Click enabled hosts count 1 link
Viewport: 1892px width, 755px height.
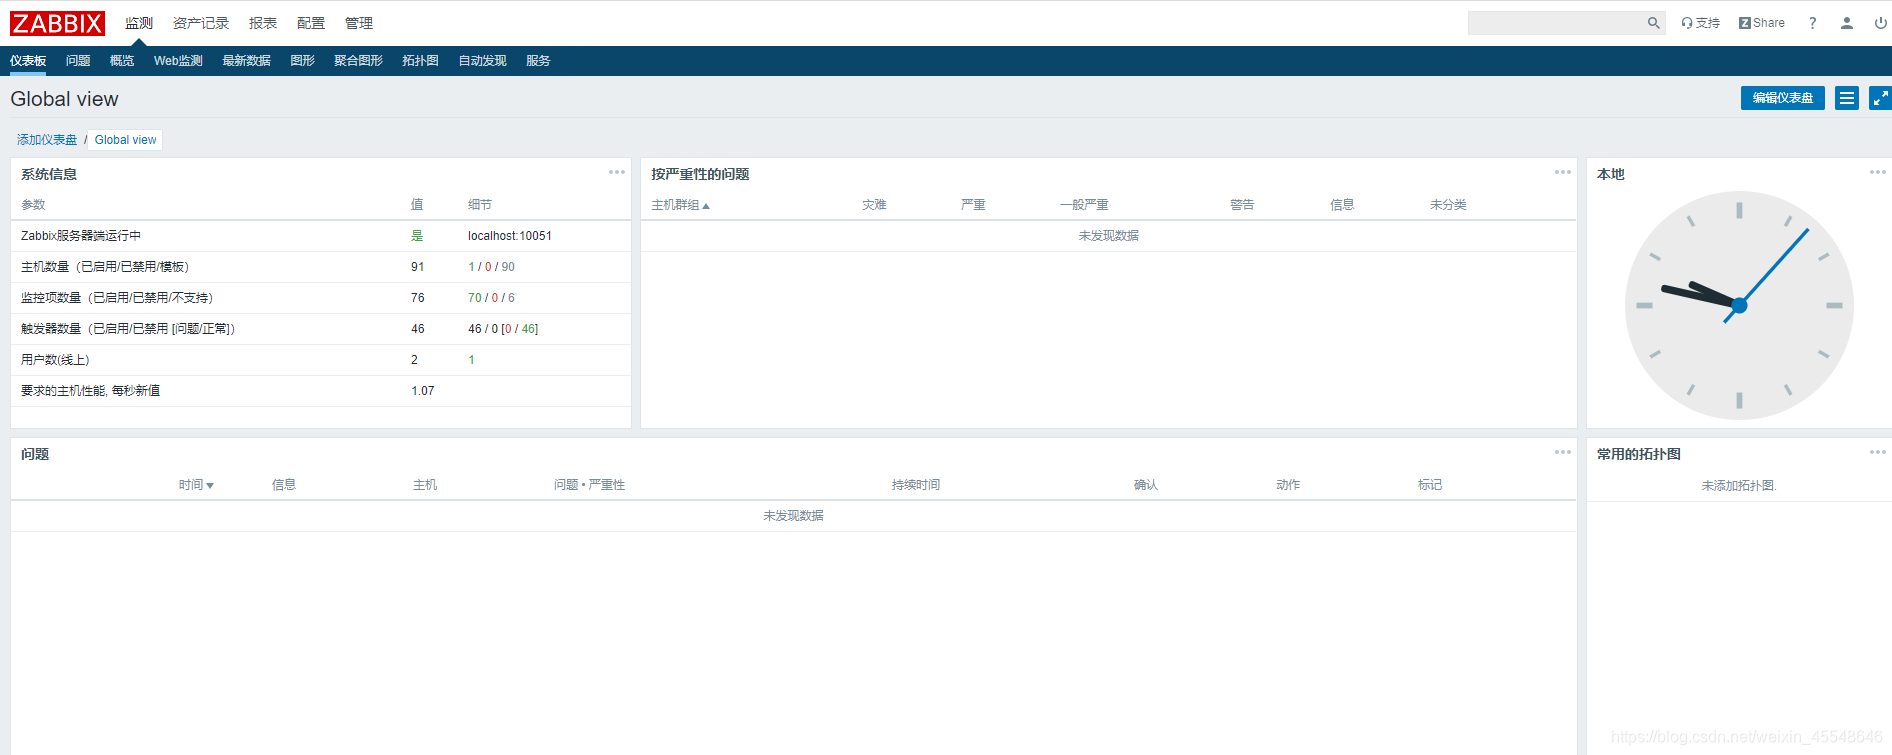472,267
